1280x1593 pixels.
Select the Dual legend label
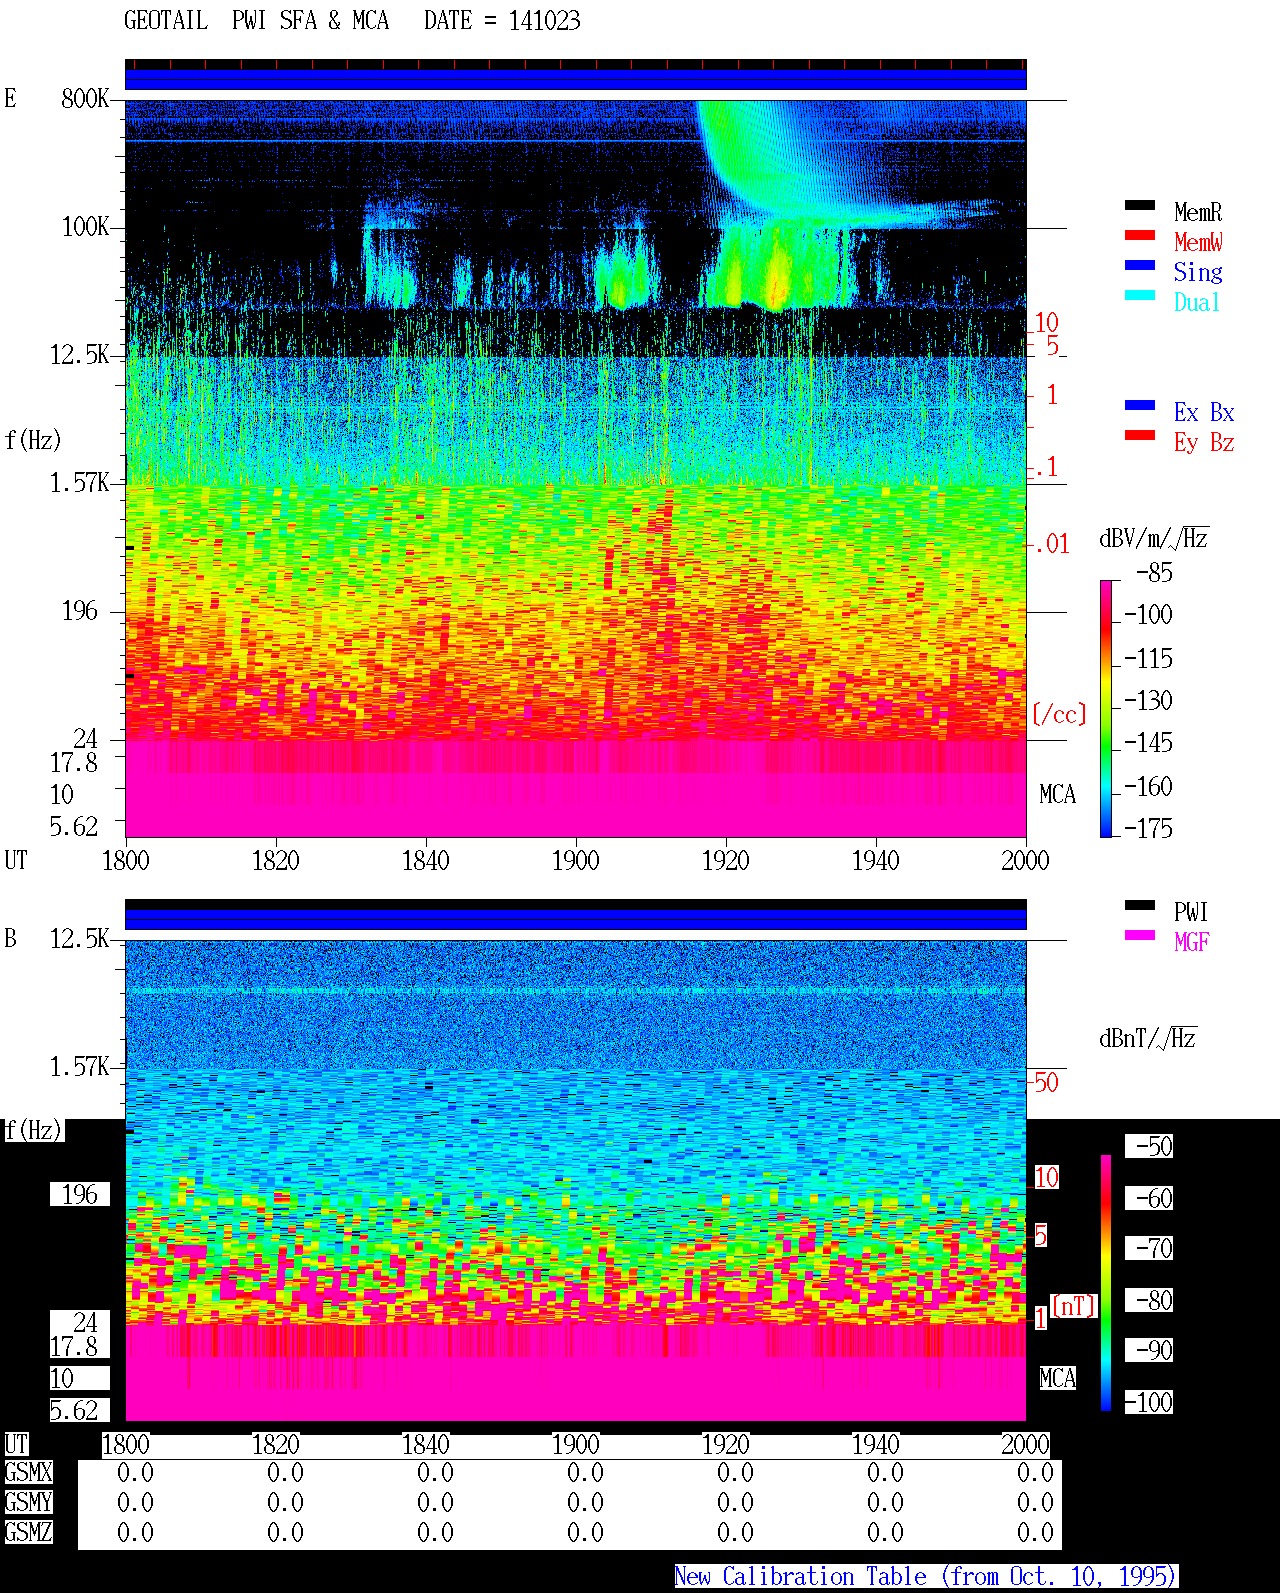point(1198,302)
